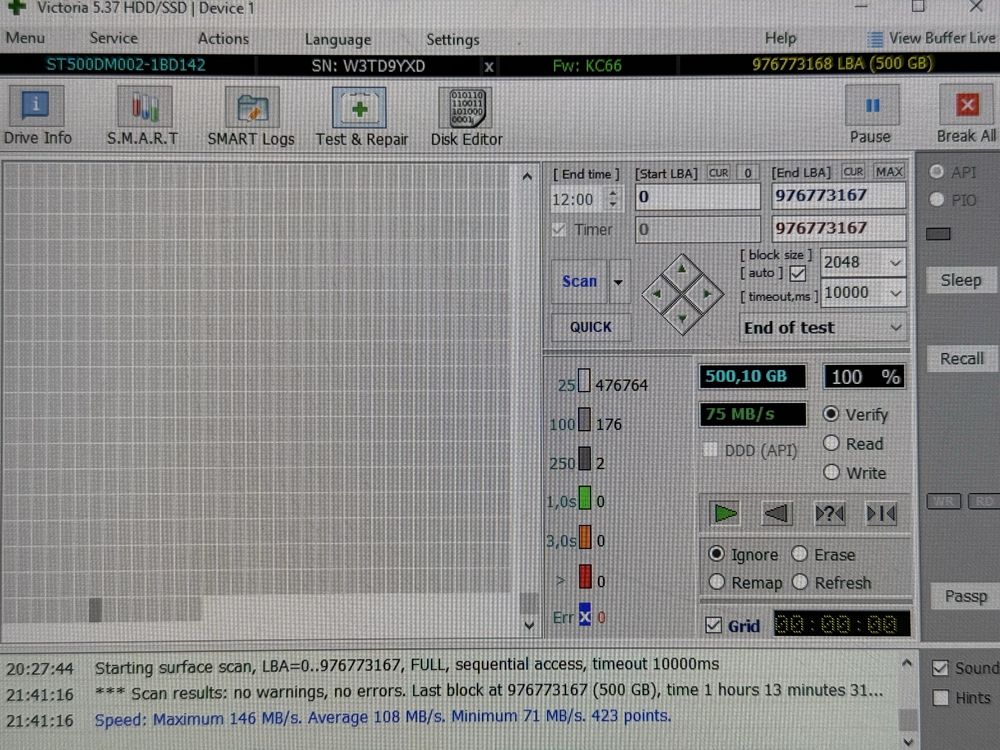Click the End LBA 976773167 field
This screenshot has height=750, width=1000.
pos(838,196)
